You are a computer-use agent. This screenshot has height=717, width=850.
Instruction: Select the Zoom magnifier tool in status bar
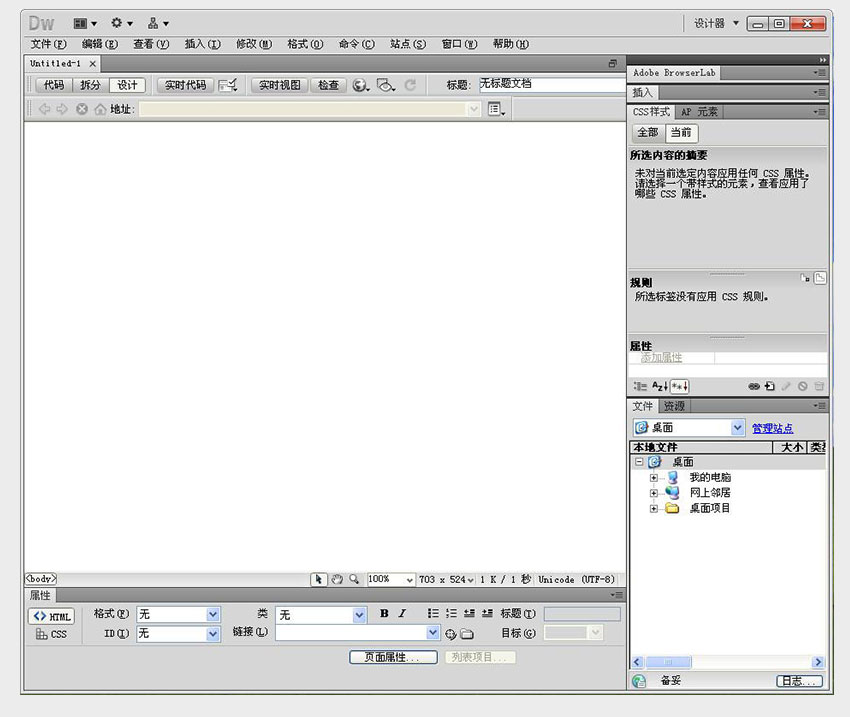[354, 579]
